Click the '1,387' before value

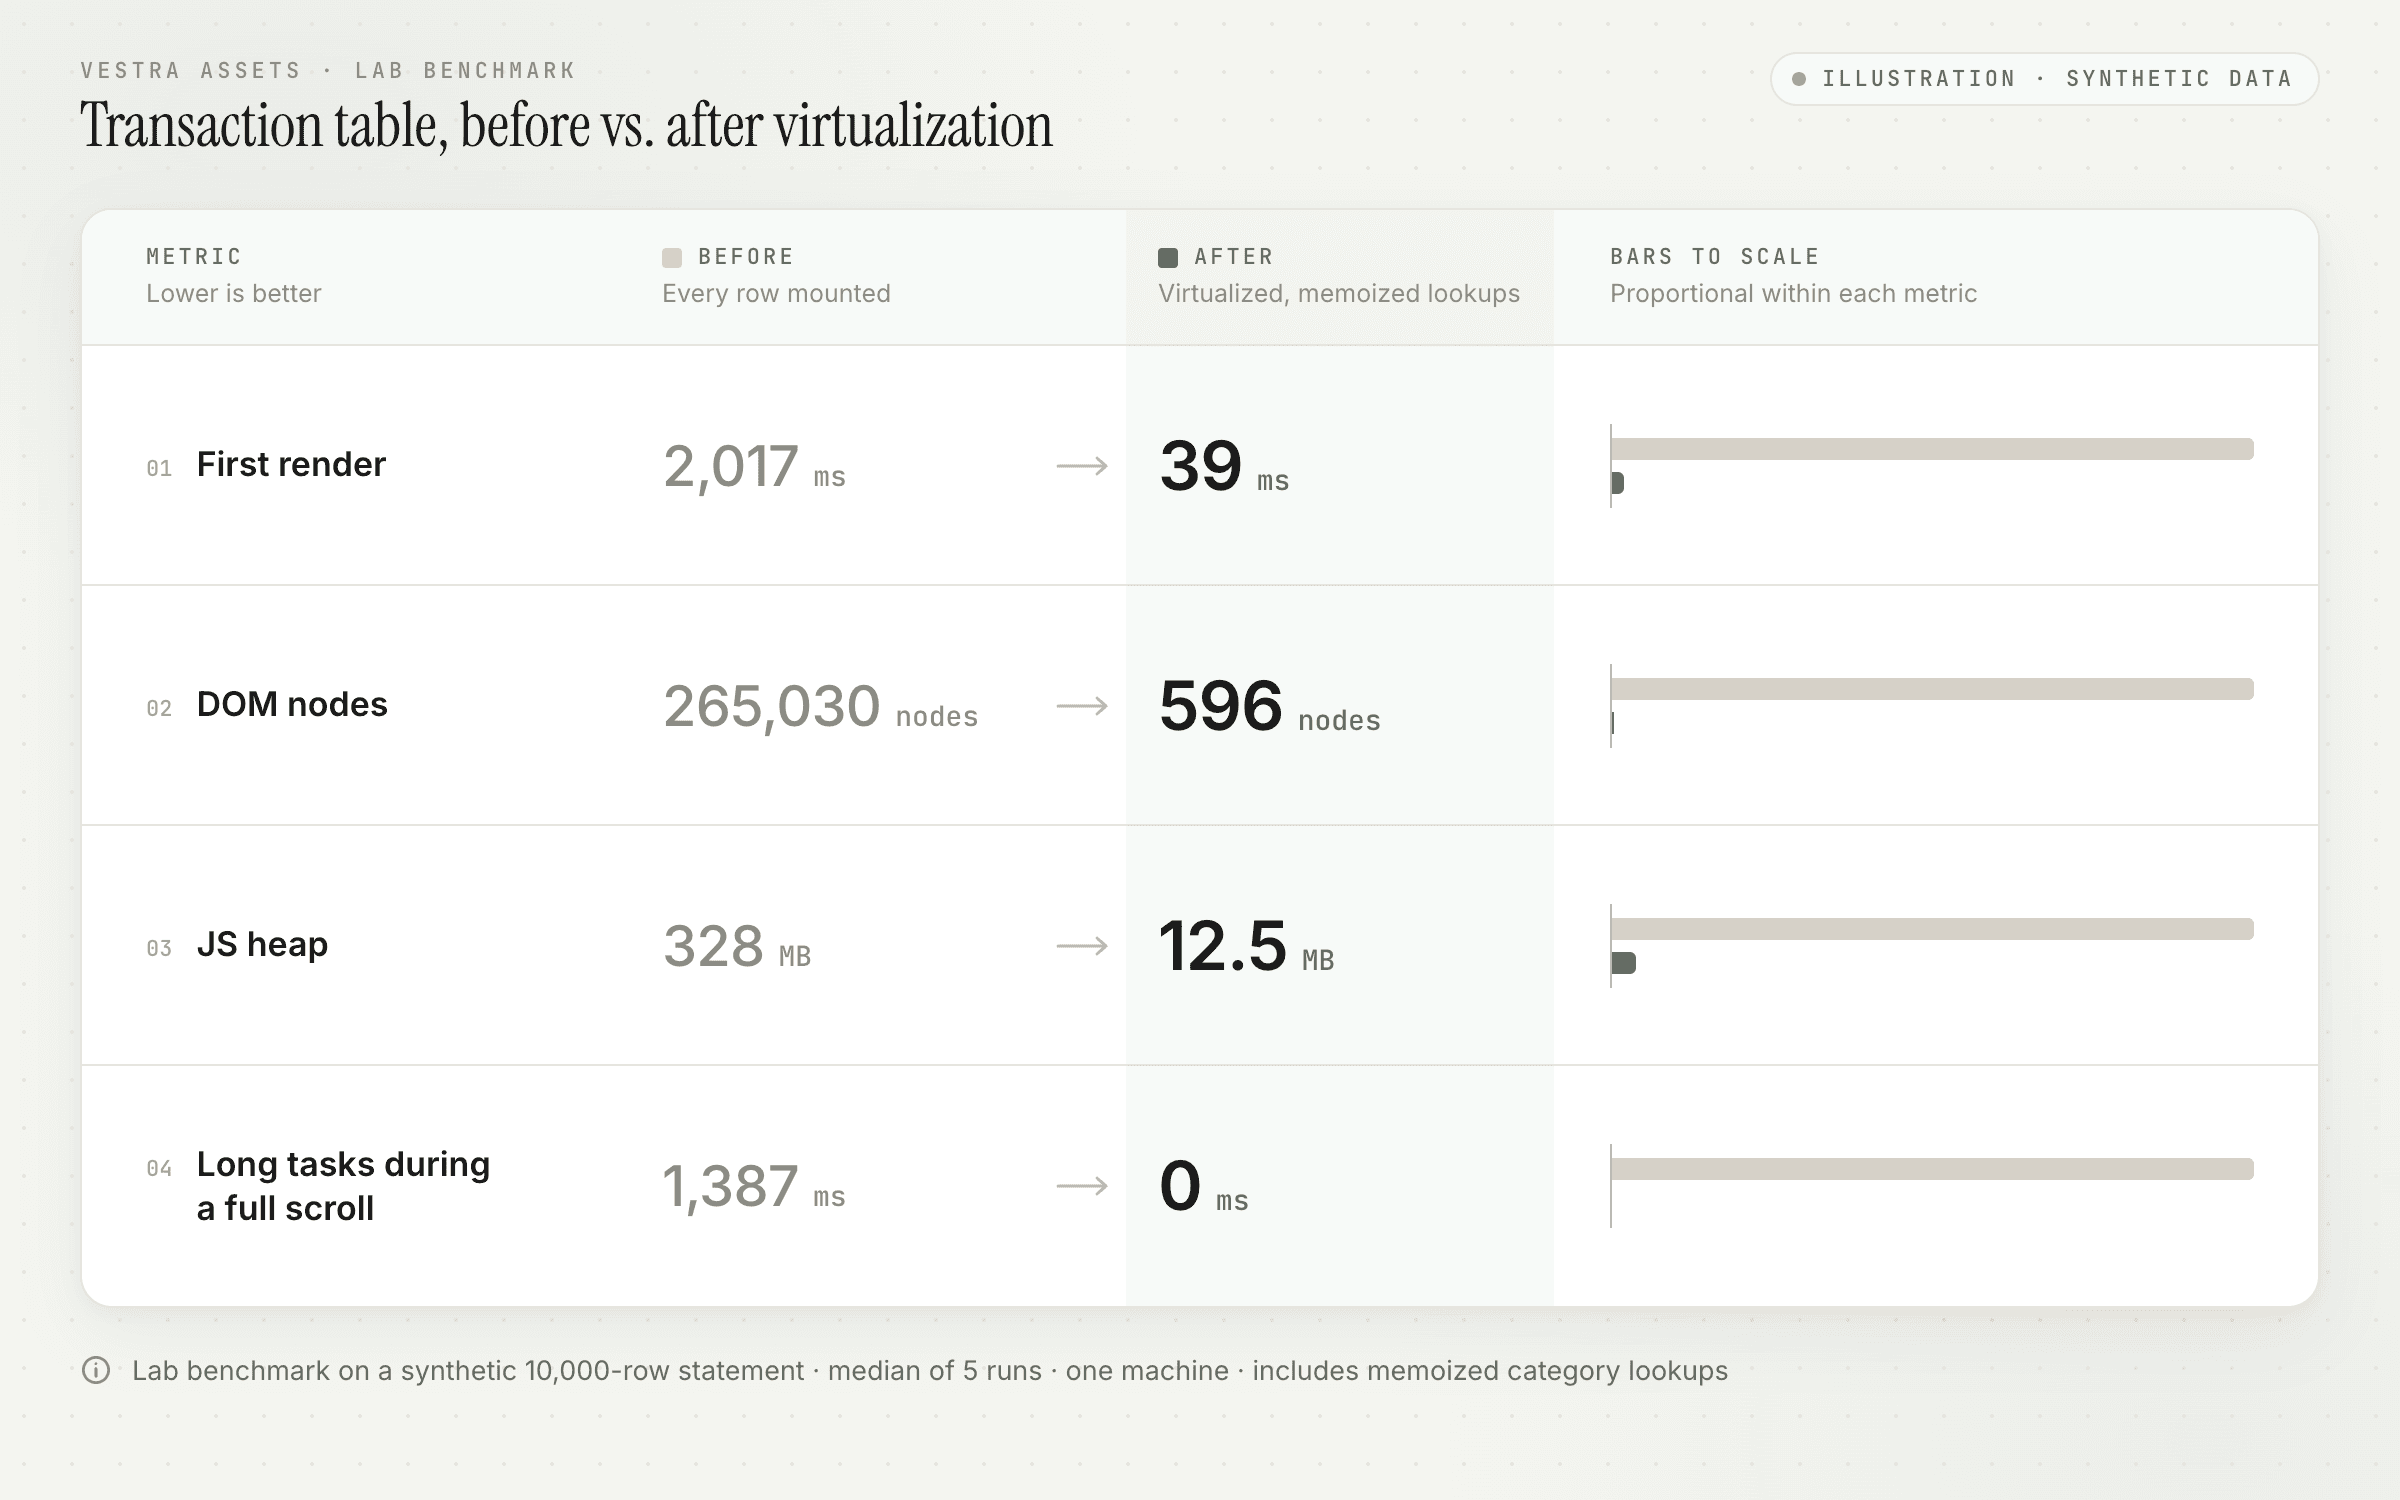(x=731, y=1186)
